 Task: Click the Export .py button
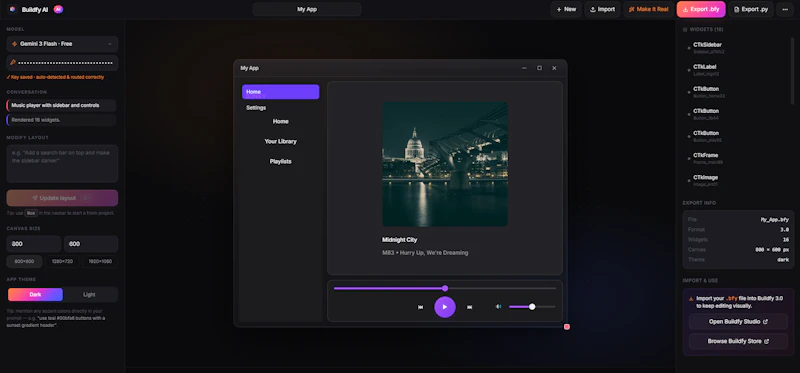[751, 9]
